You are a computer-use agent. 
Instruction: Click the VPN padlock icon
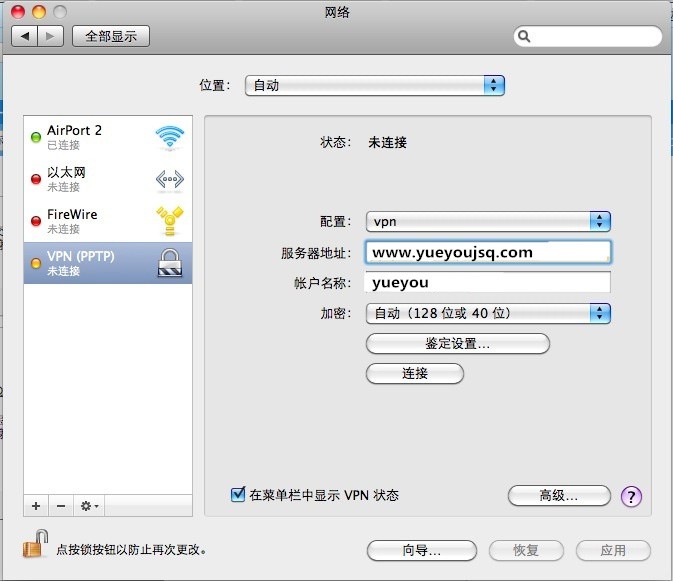point(170,263)
